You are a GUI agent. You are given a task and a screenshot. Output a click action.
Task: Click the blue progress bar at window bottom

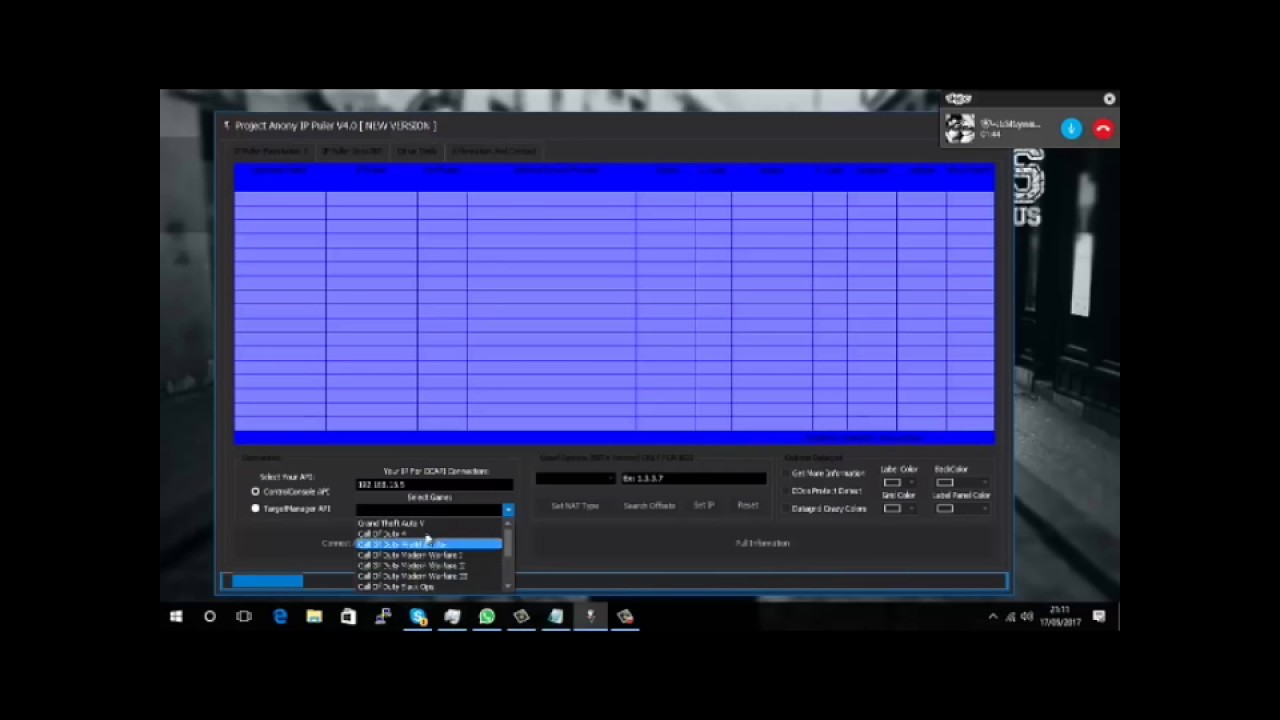pyautogui.click(x=614, y=581)
